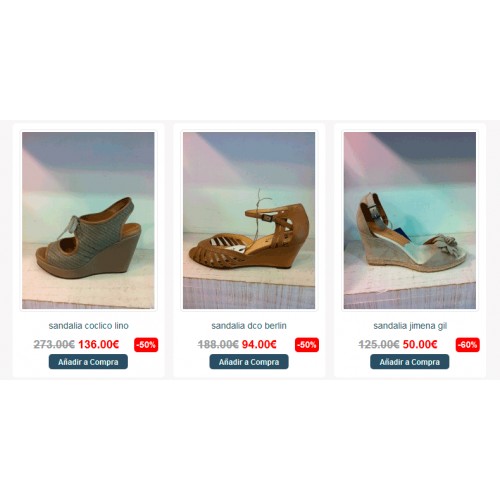Click the sandalia jimena gil title link

[410, 326]
